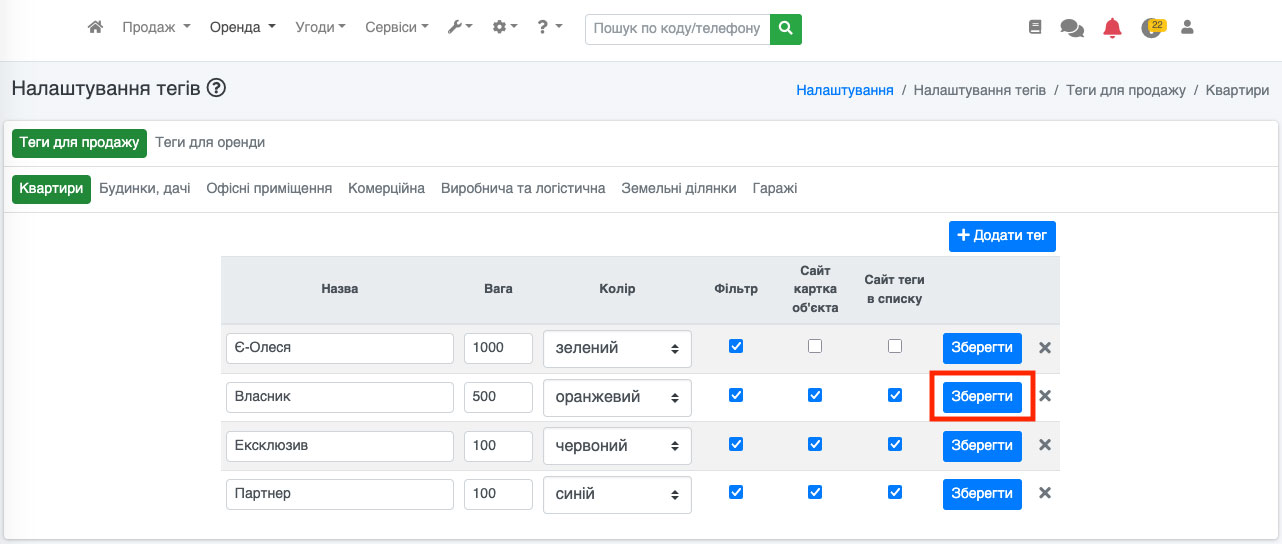Open the chat messages icon

click(1072, 29)
